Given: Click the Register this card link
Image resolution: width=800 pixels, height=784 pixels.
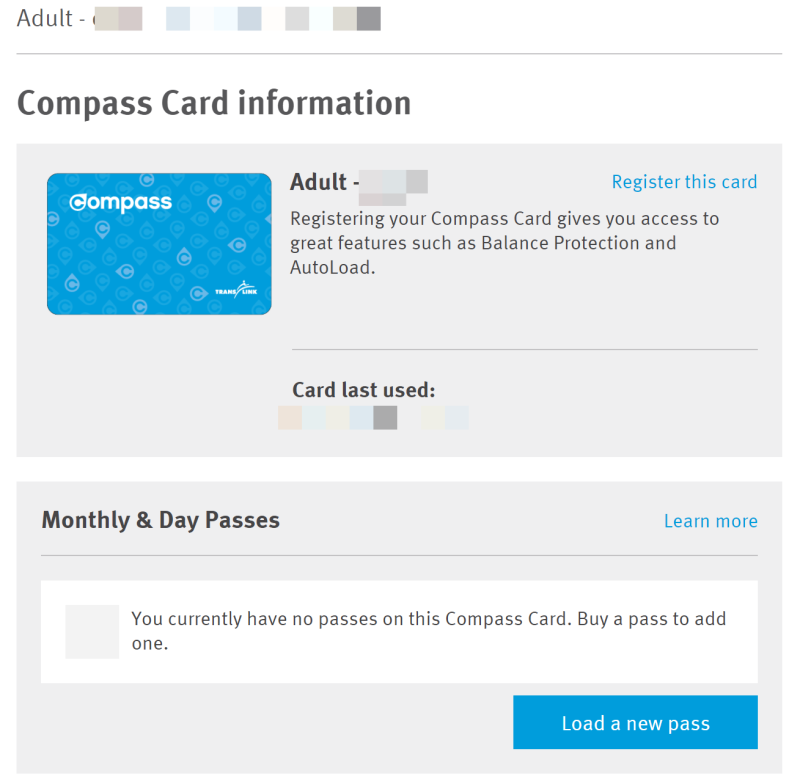Looking at the screenshot, I should [684, 182].
